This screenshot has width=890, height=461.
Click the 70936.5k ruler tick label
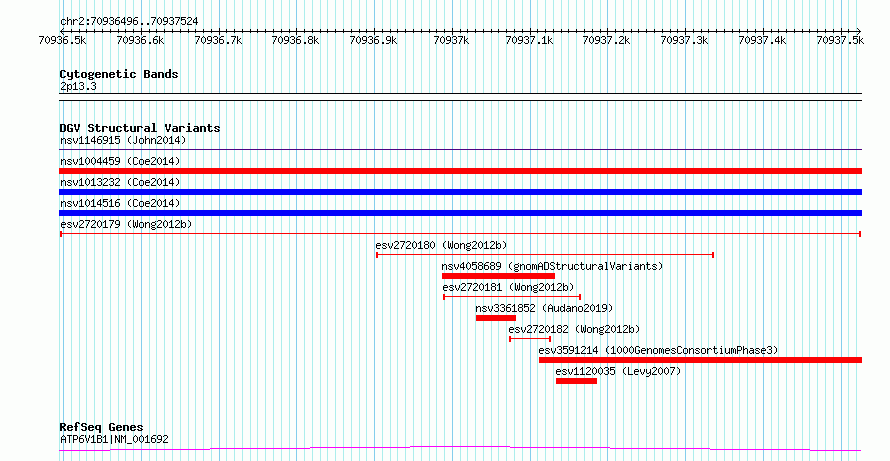tap(63, 40)
